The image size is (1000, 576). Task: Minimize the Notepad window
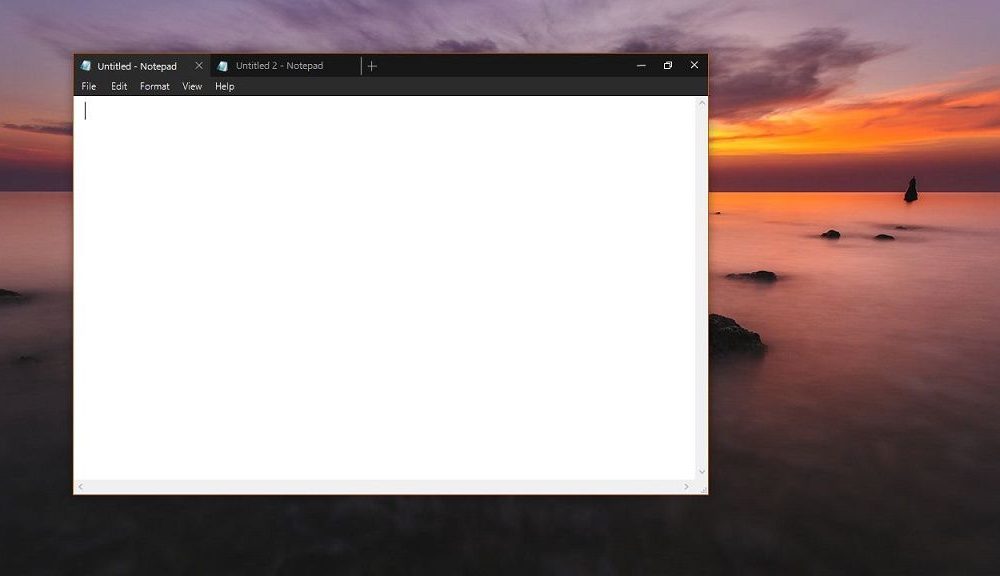pos(641,66)
